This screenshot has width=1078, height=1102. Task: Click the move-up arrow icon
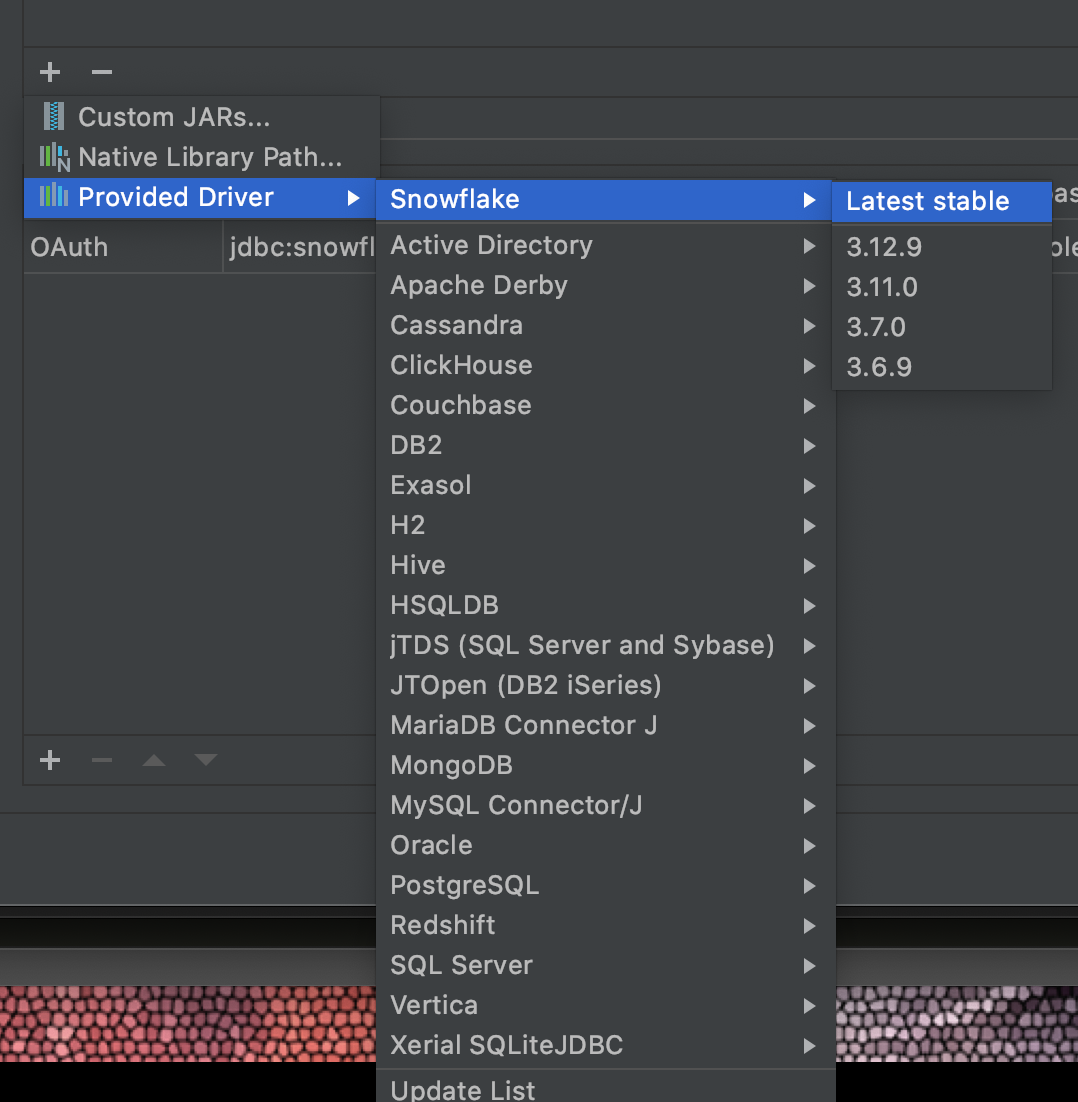click(153, 760)
